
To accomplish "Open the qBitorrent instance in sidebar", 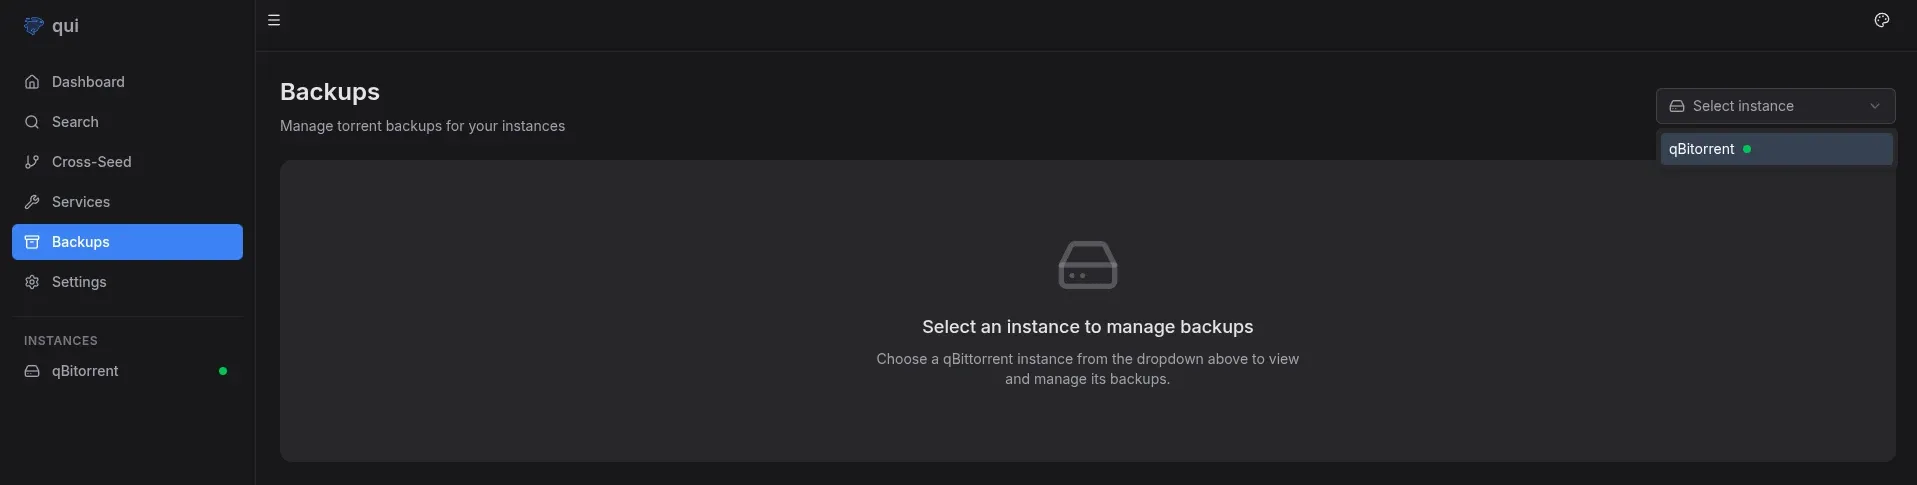I will [85, 371].
